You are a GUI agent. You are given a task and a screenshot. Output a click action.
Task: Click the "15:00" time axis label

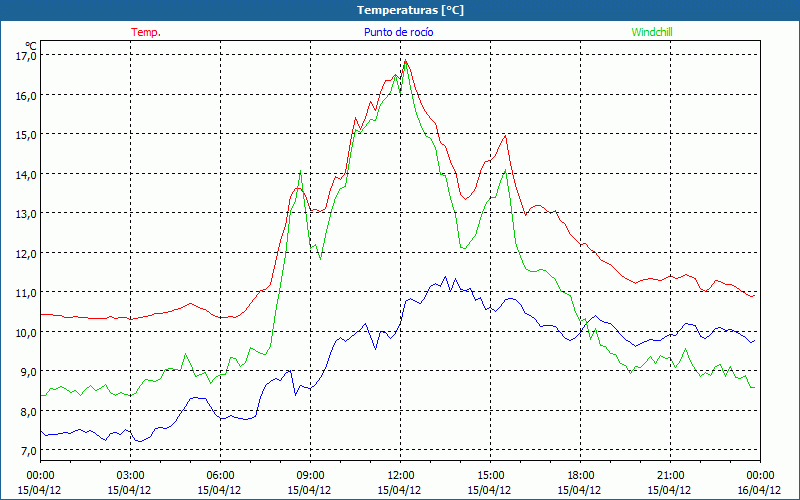point(490,476)
